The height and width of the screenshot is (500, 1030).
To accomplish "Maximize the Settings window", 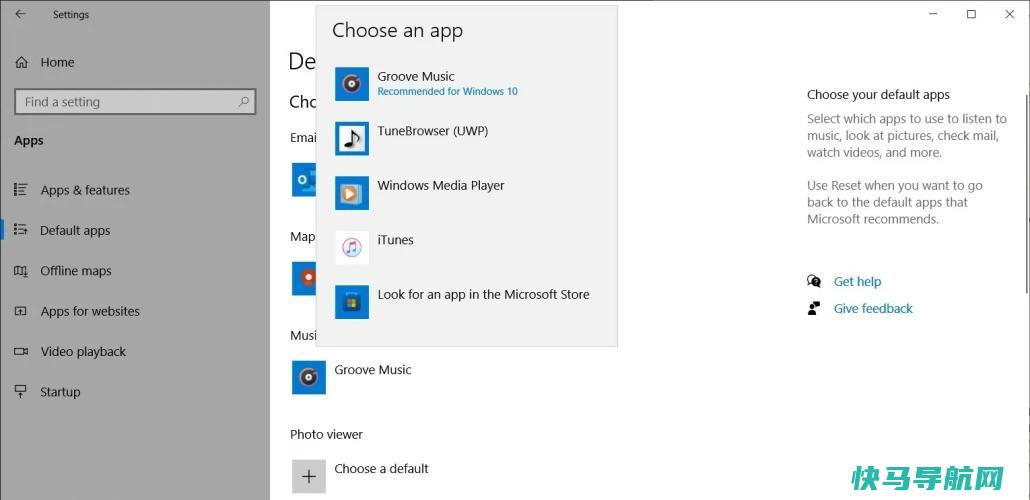I will pyautogui.click(x=971, y=14).
